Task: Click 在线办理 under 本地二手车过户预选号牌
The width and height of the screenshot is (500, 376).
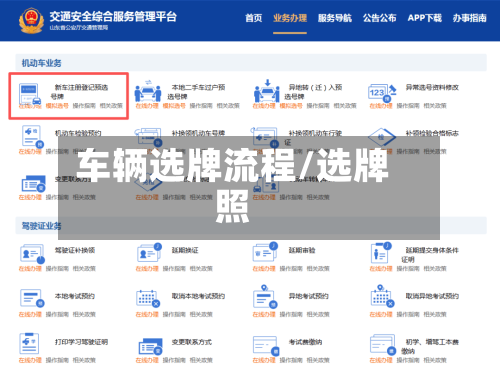Action: 147,106
